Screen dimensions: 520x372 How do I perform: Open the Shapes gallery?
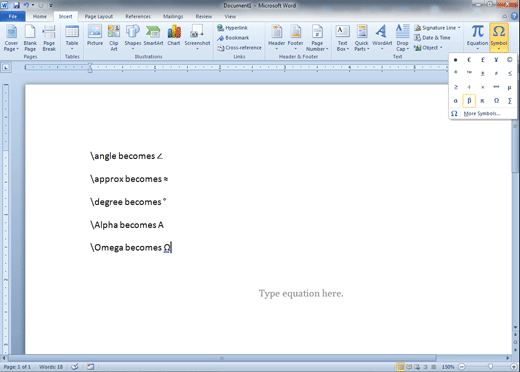coord(133,38)
